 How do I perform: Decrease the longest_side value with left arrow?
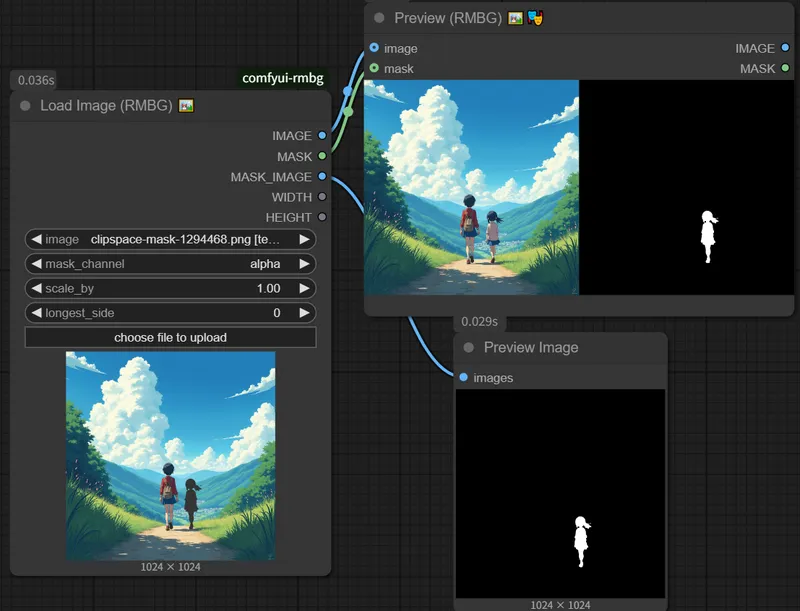tap(36, 313)
